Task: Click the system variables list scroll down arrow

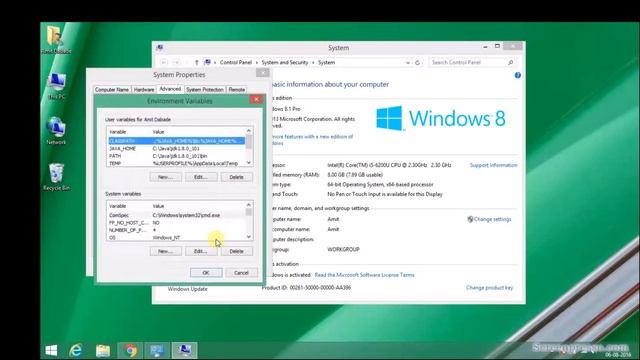Action: pos(249,237)
